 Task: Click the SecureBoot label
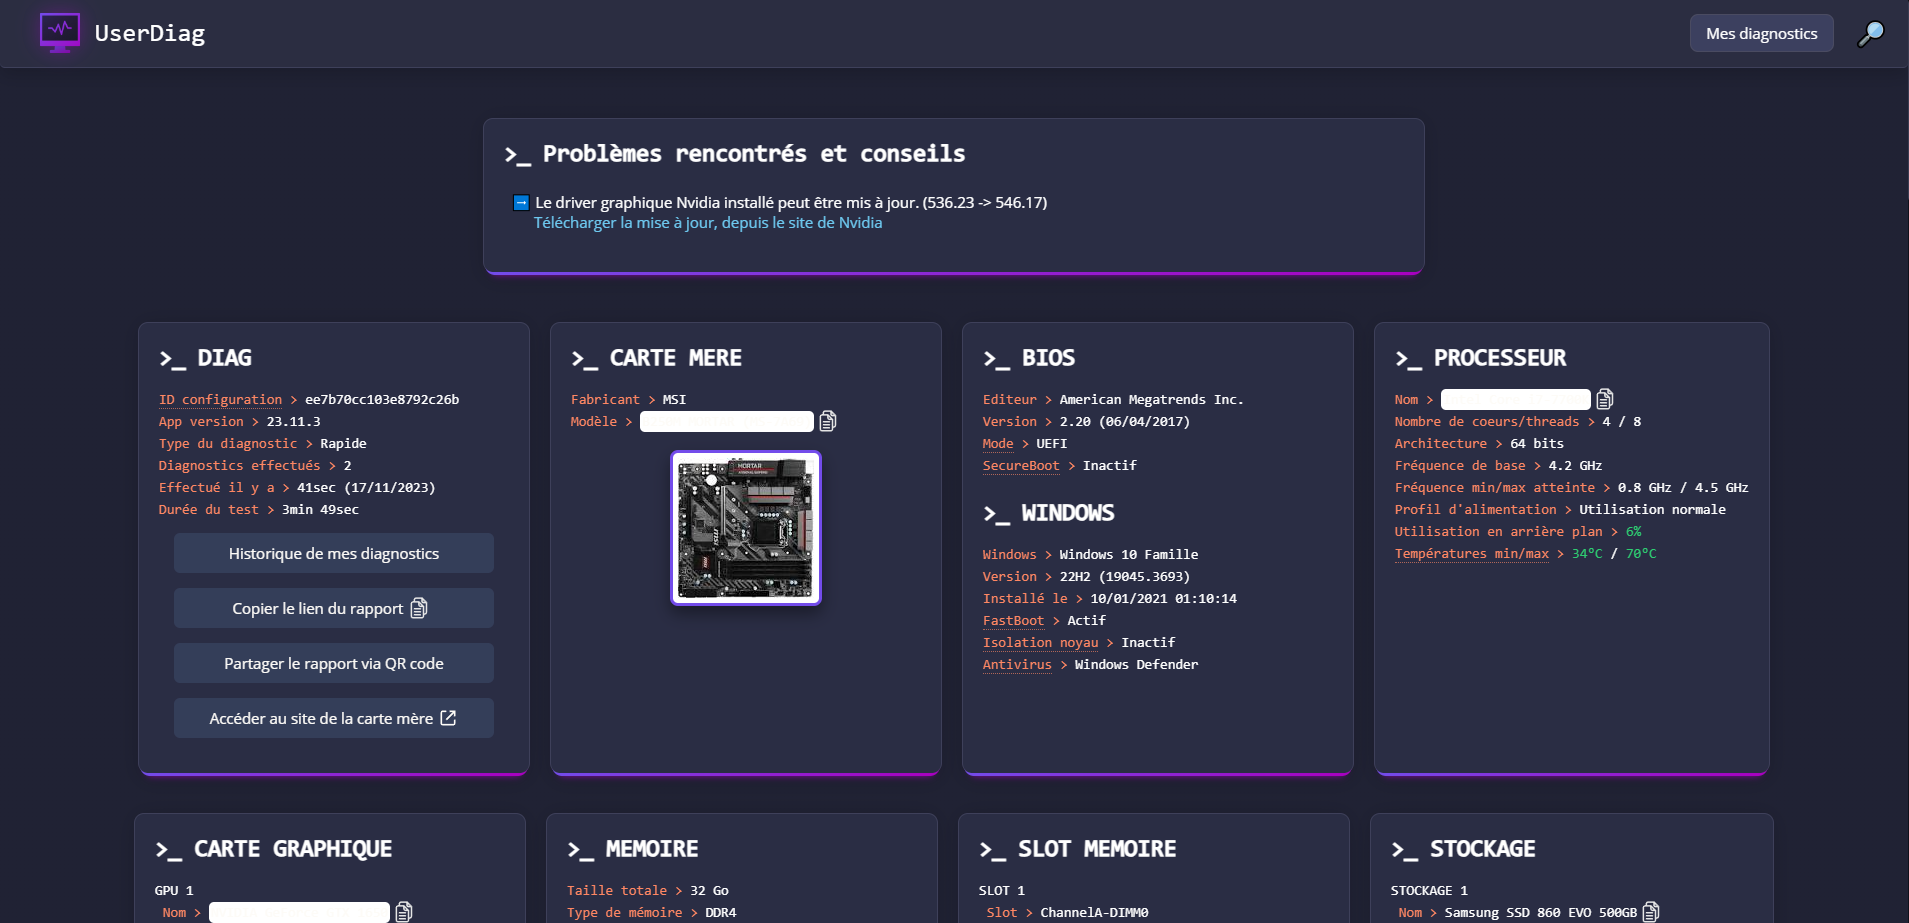1021,465
